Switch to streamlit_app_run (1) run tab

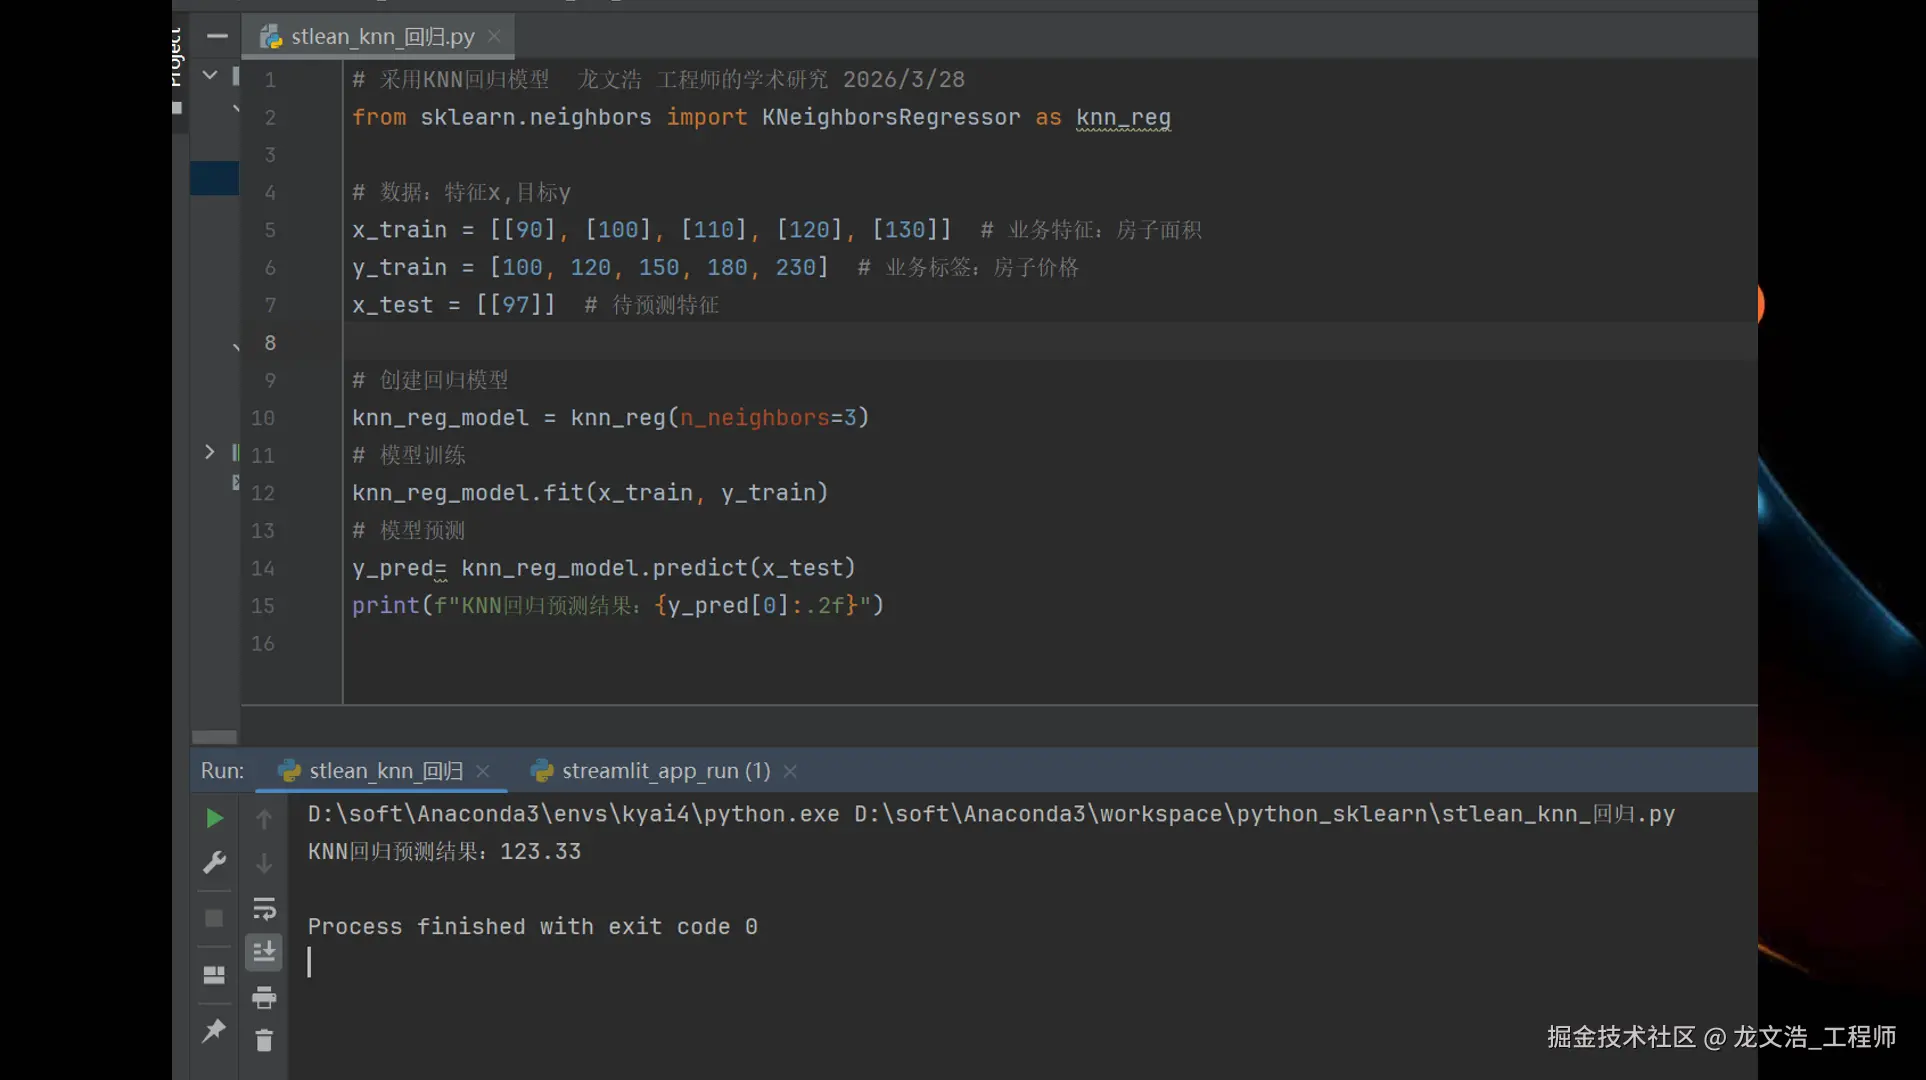(665, 771)
